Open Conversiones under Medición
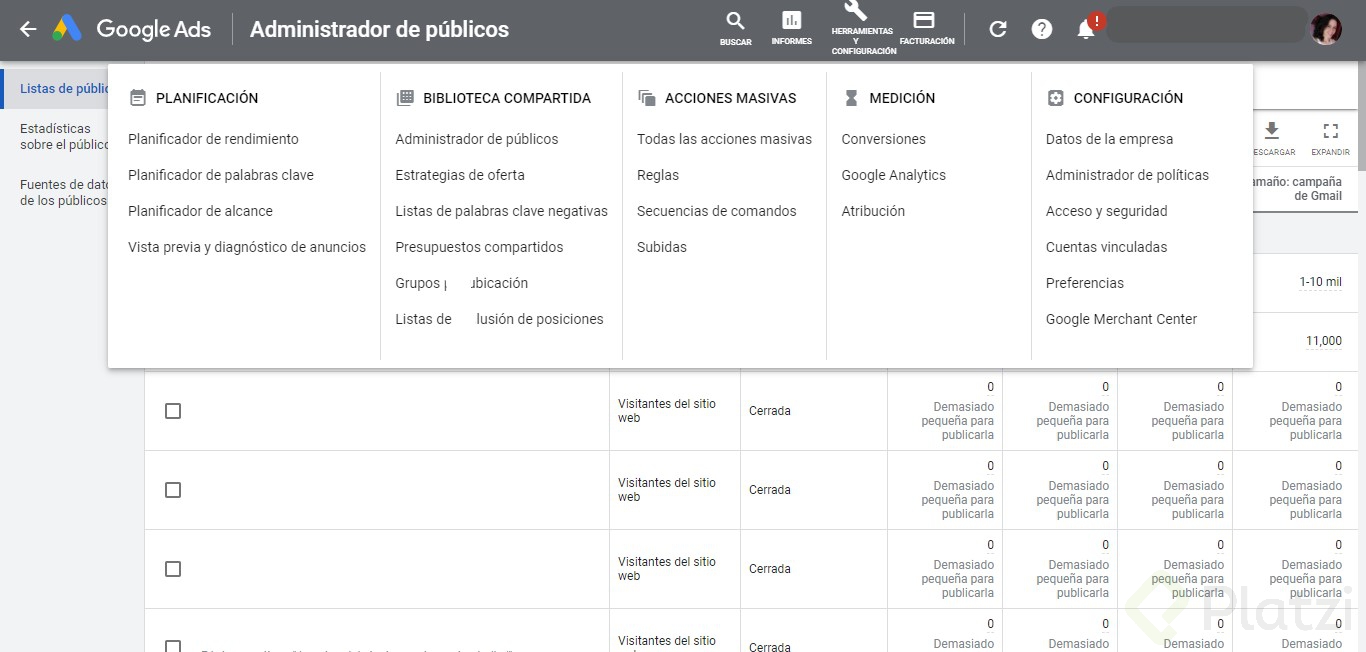Viewport: 1366px width, 652px height. coord(884,139)
